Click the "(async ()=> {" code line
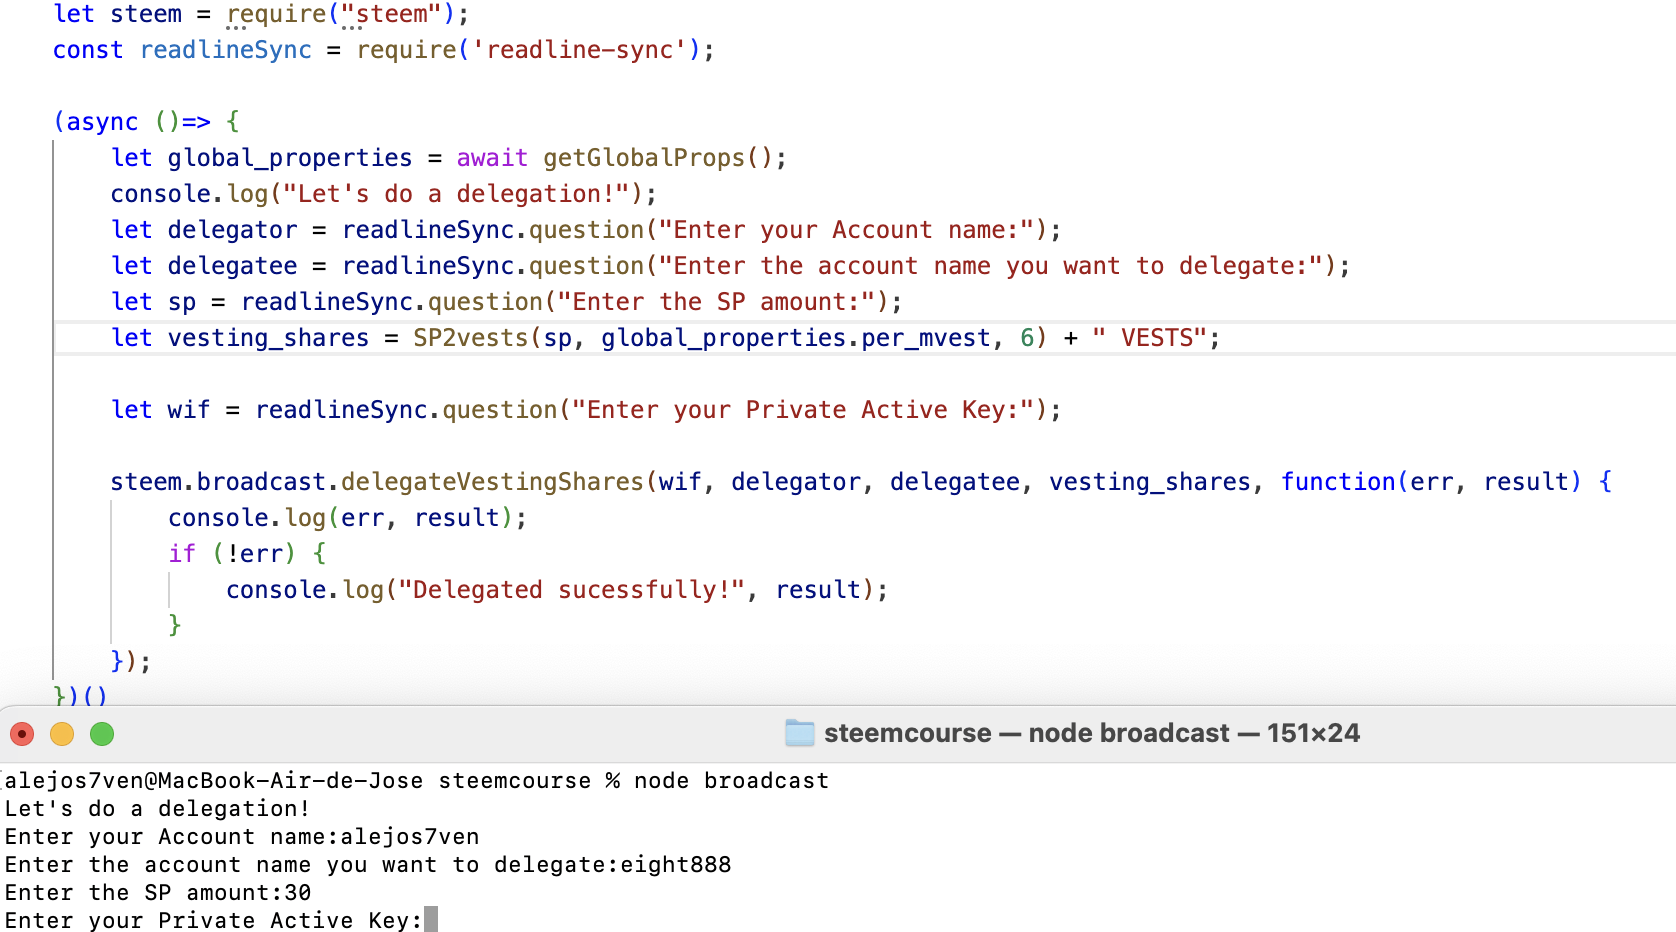The width and height of the screenshot is (1676, 932). pyautogui.click(x=147, y=122)
